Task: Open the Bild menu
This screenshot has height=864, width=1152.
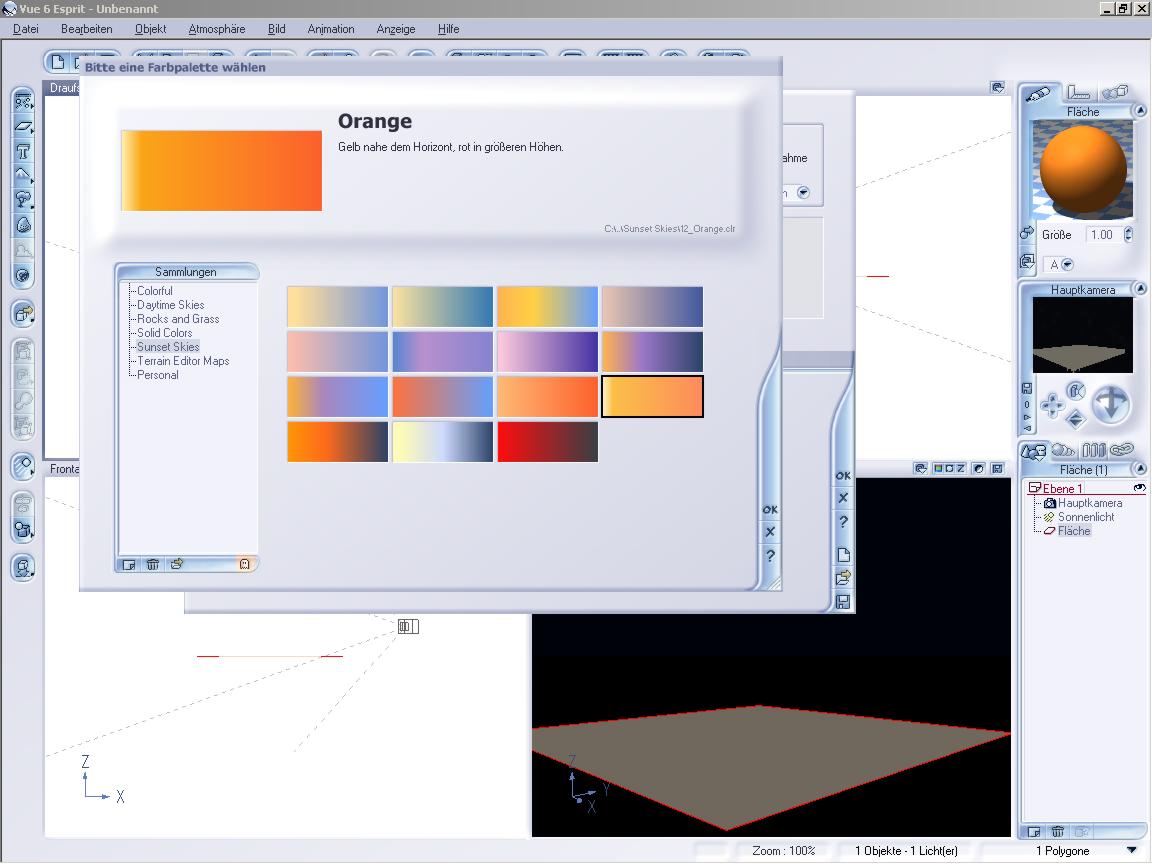Action: pos(277,29)
